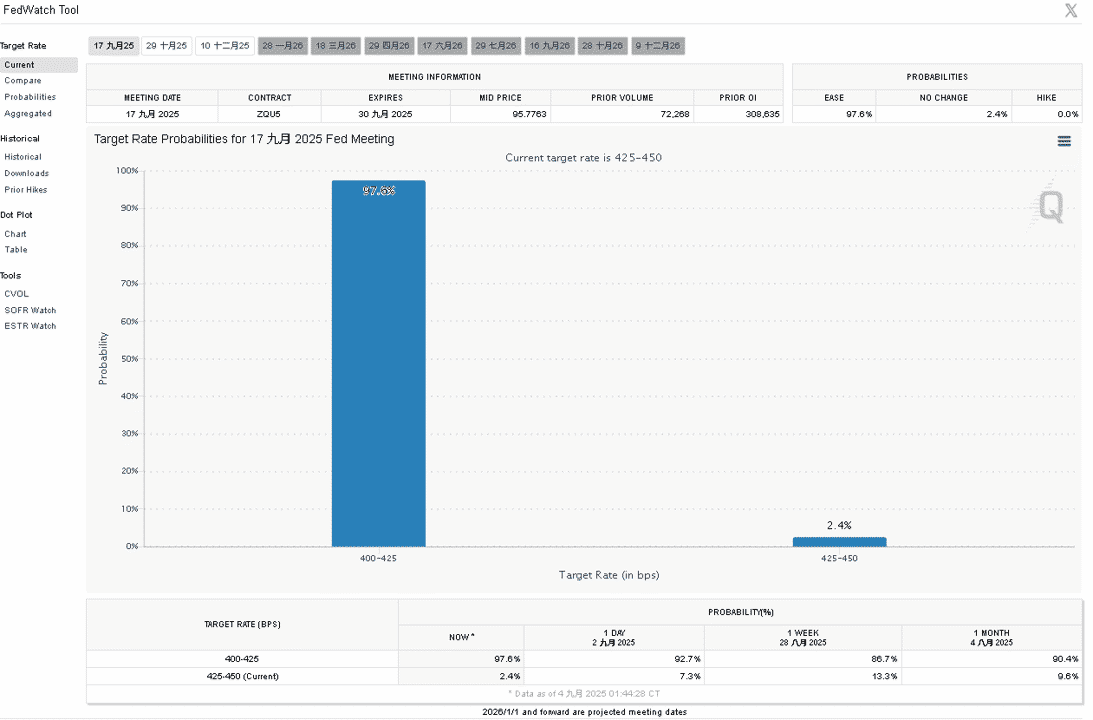
Task: Click the 1 WEEK column header
Action: click(x=803, y=638)
